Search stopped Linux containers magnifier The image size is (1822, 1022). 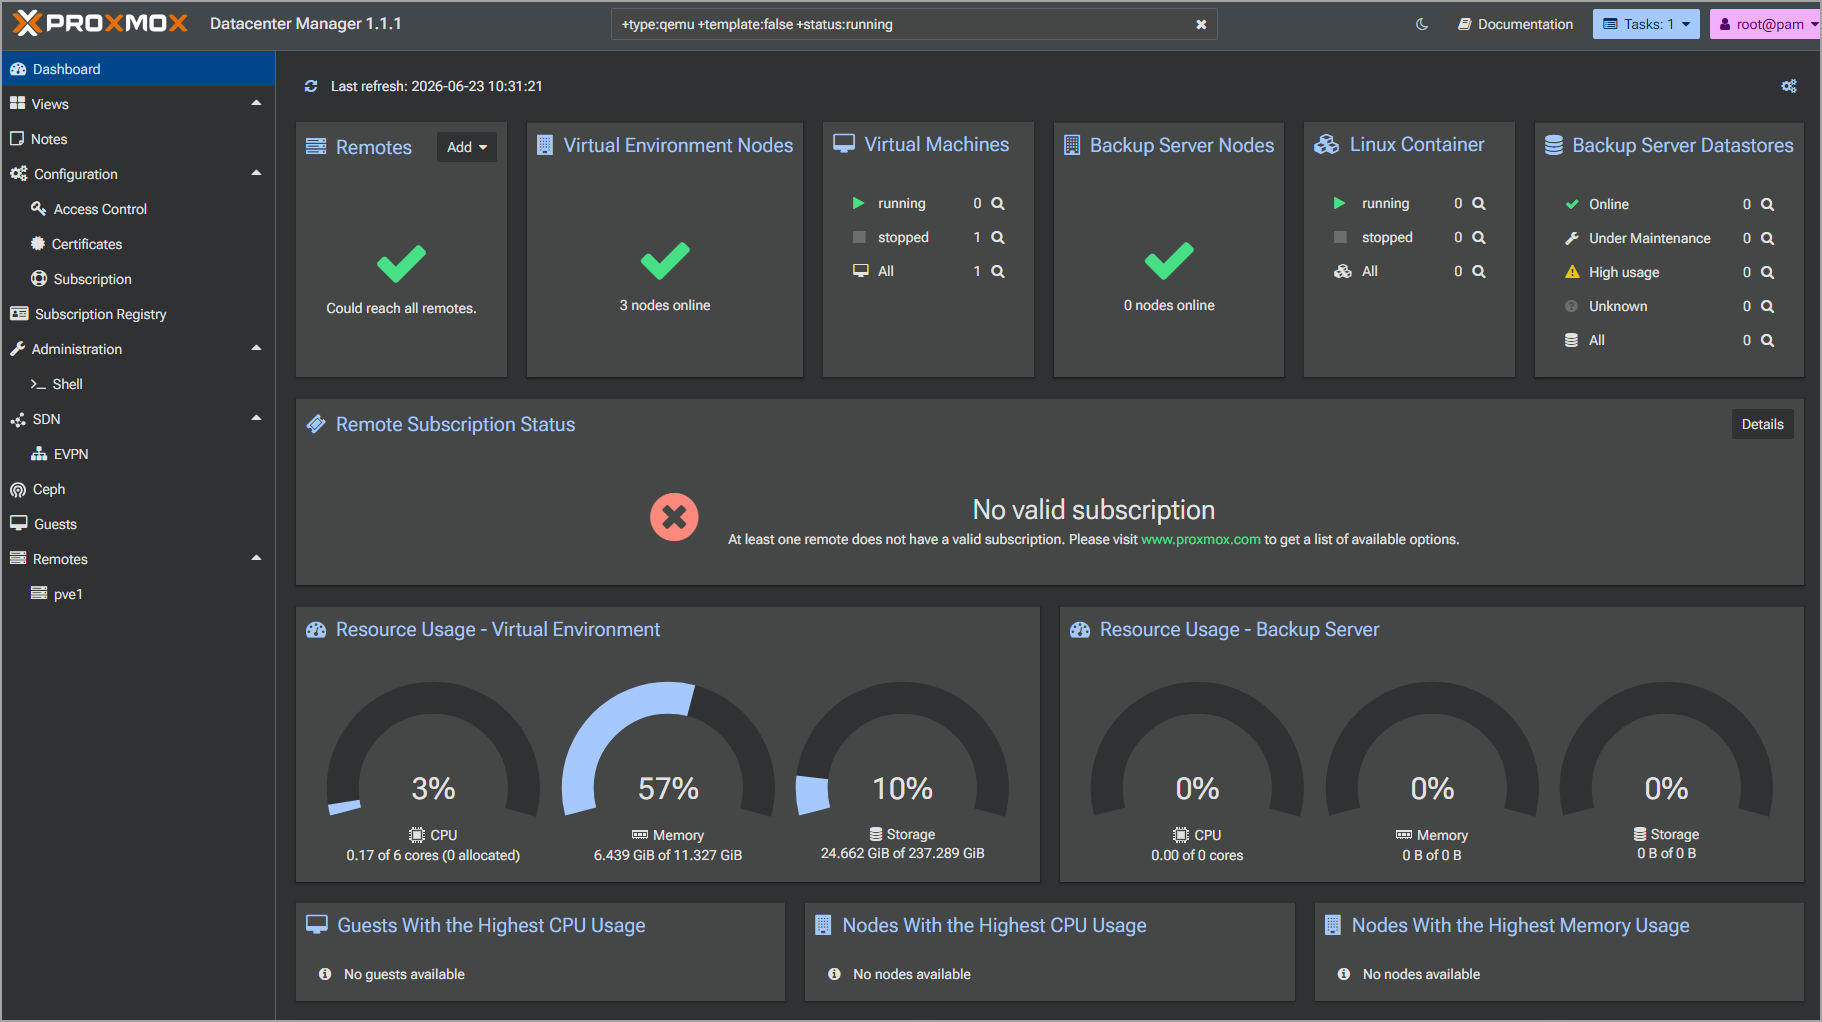(x=1479, y=237)
